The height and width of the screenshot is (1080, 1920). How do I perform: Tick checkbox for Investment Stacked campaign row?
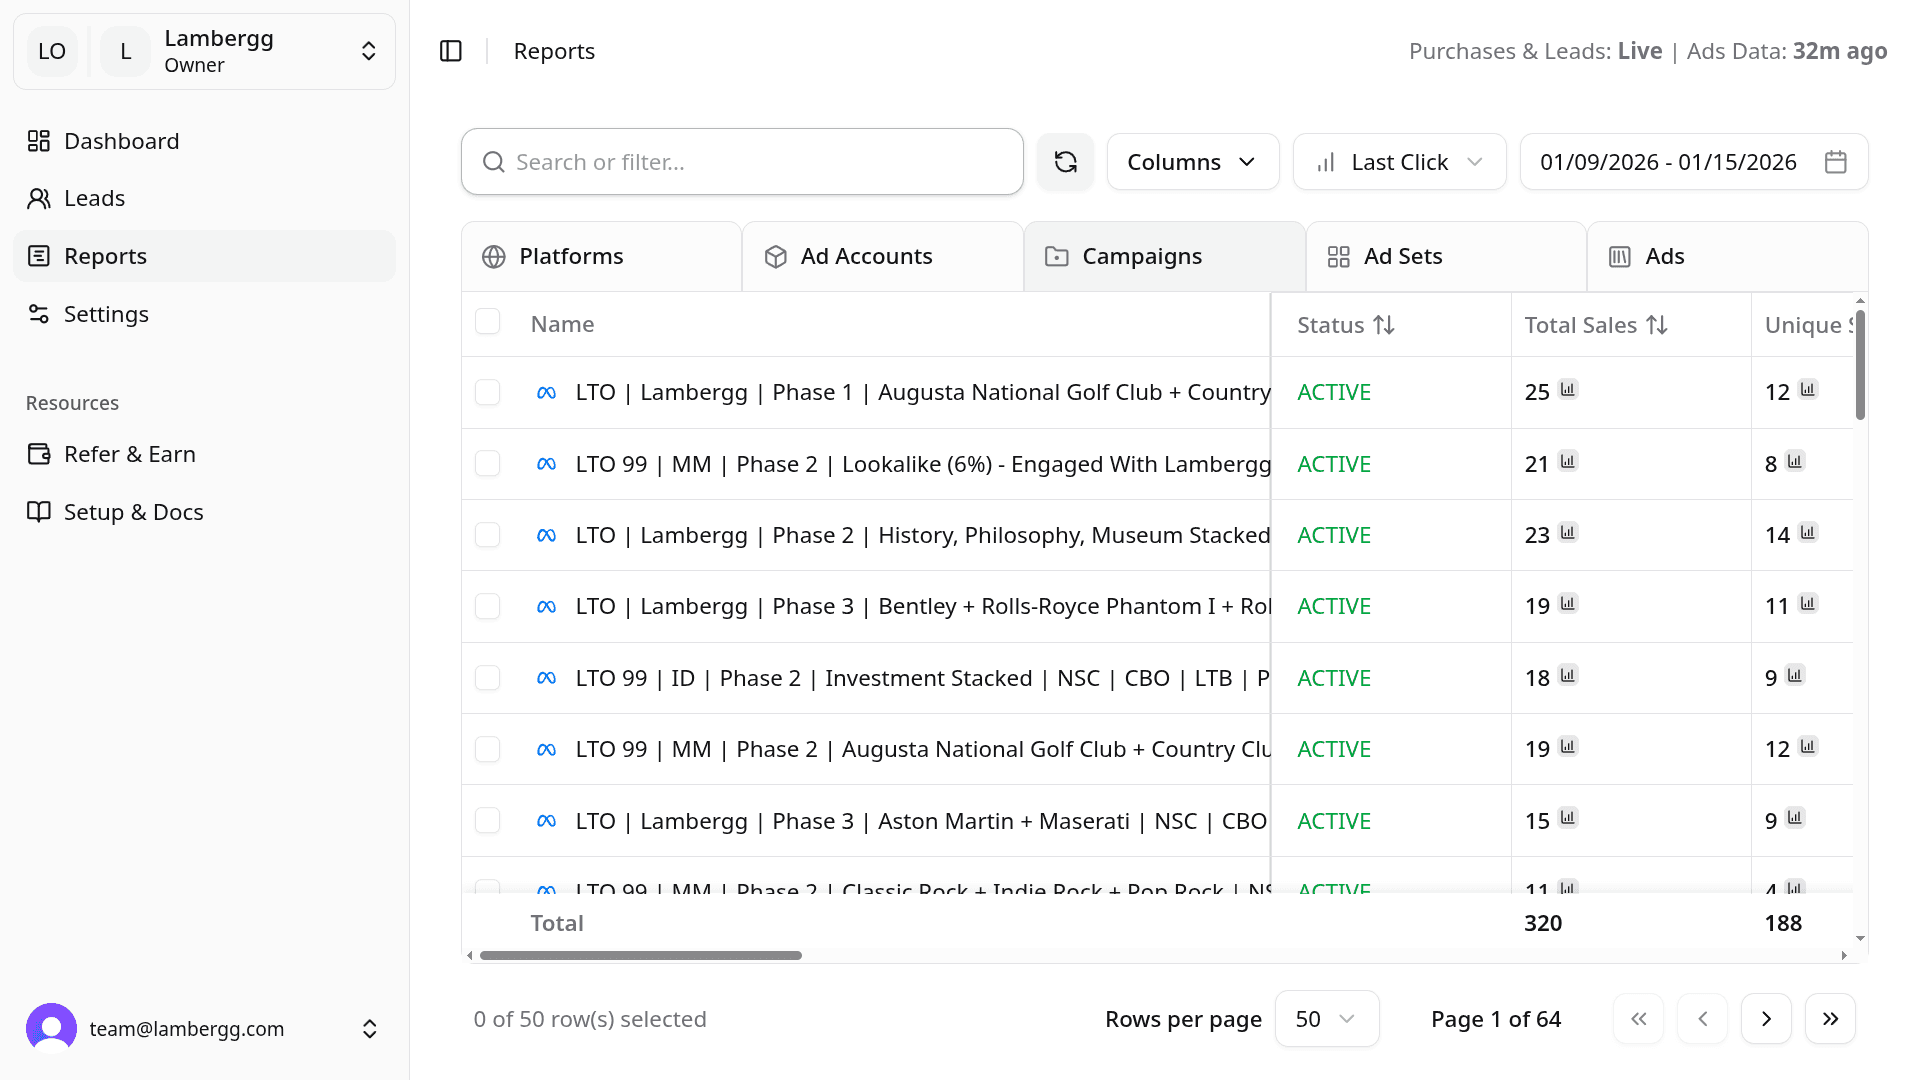(x=488, y=678)
